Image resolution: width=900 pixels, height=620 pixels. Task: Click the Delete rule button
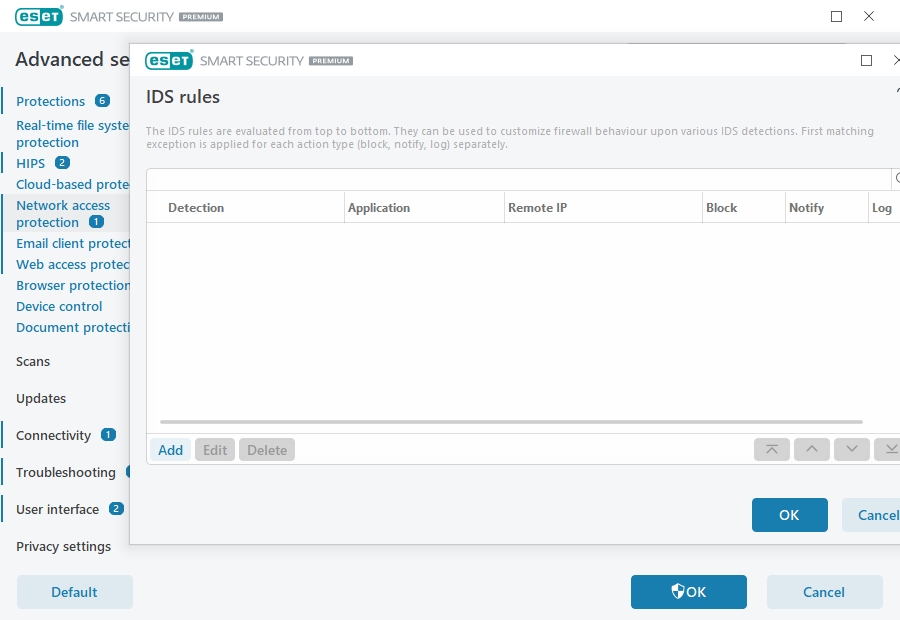click(x=267, y=450)
